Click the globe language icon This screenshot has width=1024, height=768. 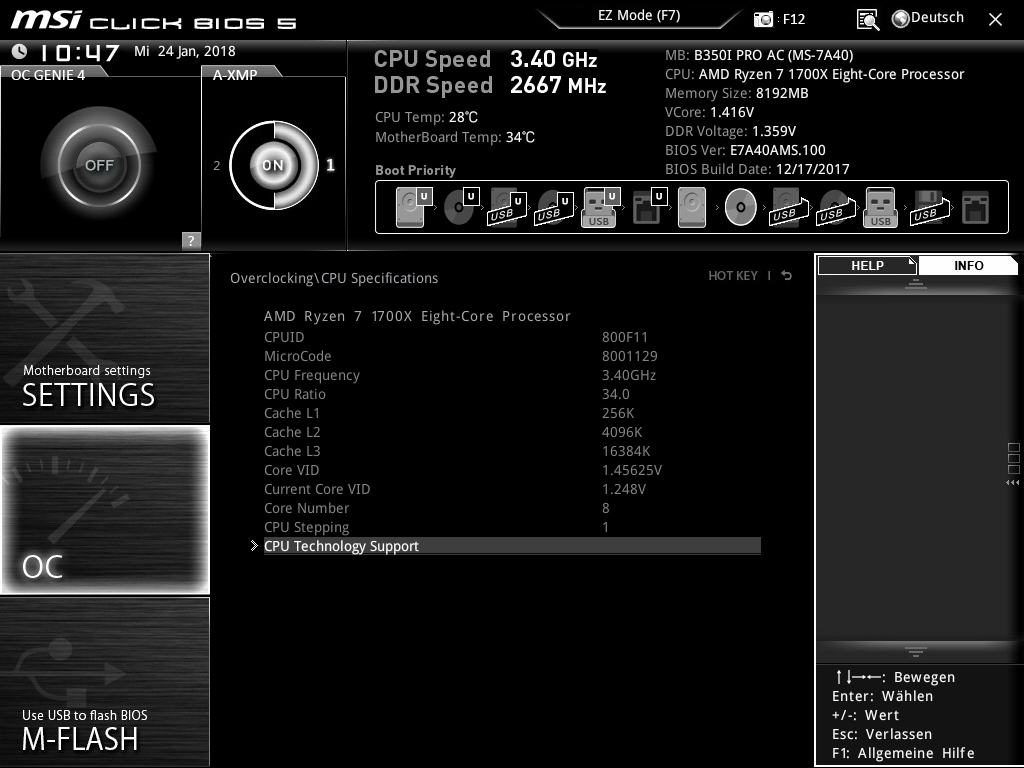(901, 19)
